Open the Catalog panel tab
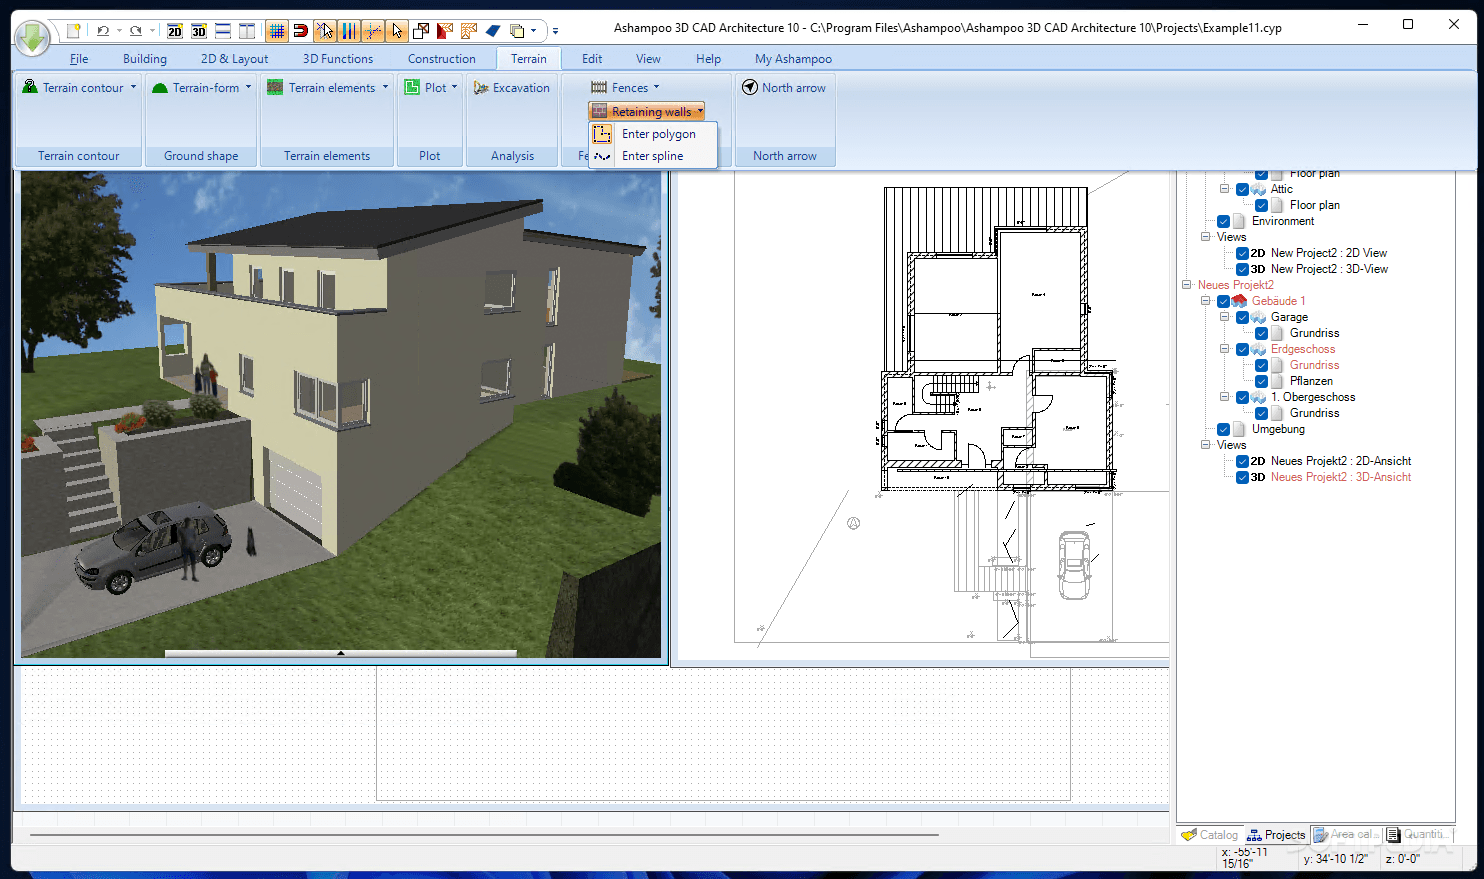This screenshot has width=1484, height=879. 1210,835
